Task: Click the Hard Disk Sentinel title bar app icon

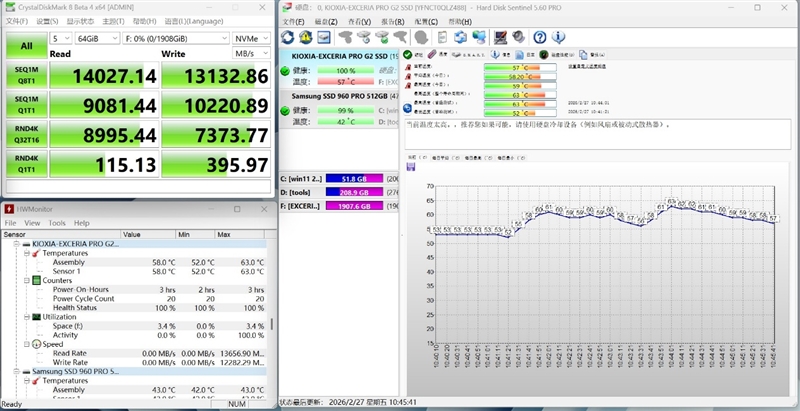Action: click(287, 7)
